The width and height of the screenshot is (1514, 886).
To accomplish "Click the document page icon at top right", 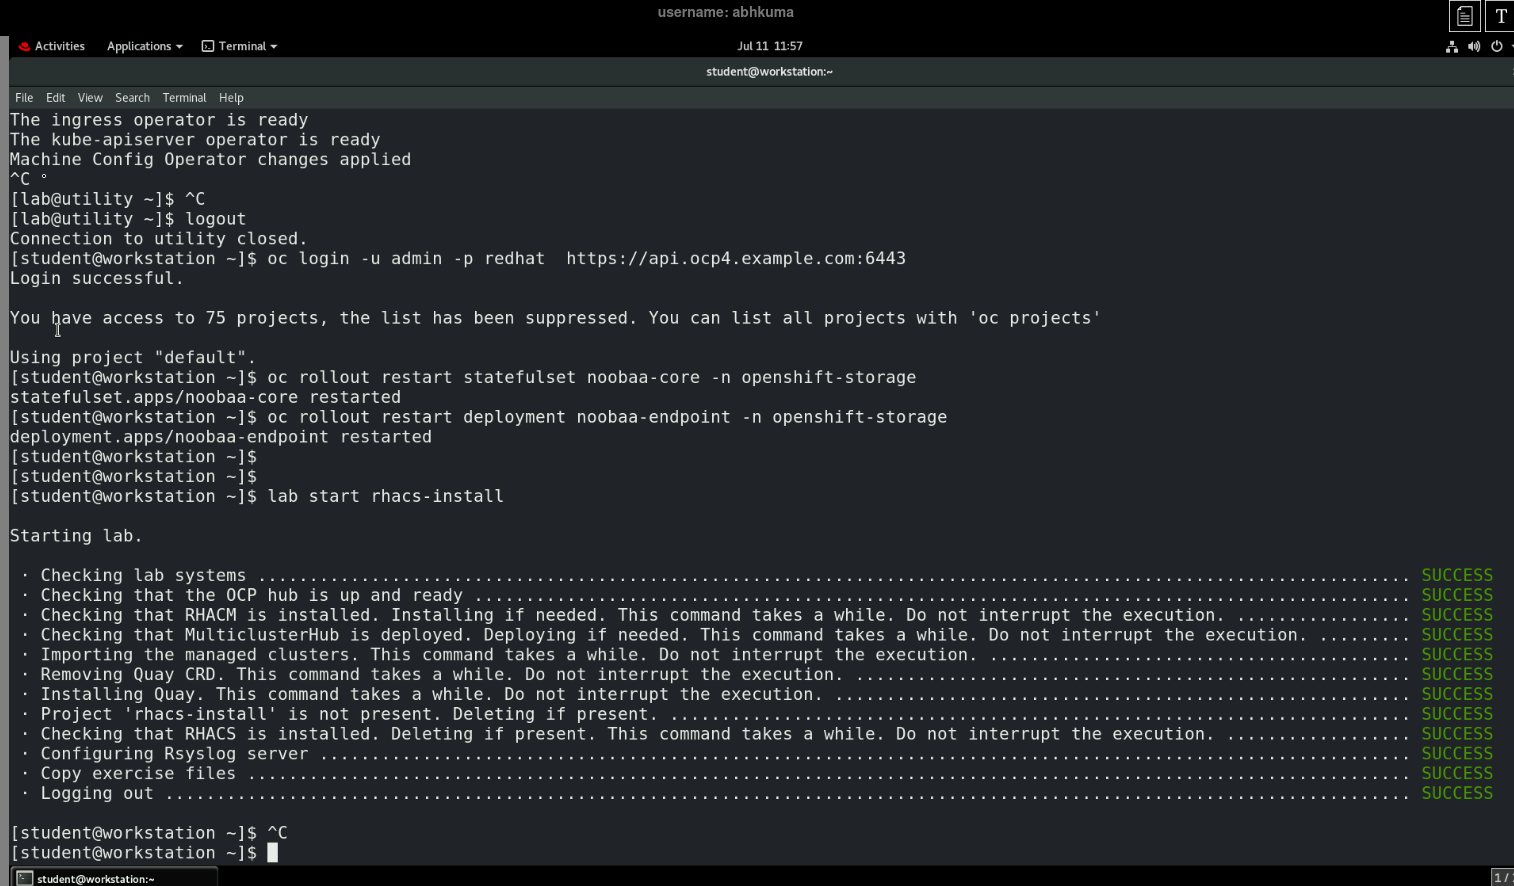I will 1465,16.
